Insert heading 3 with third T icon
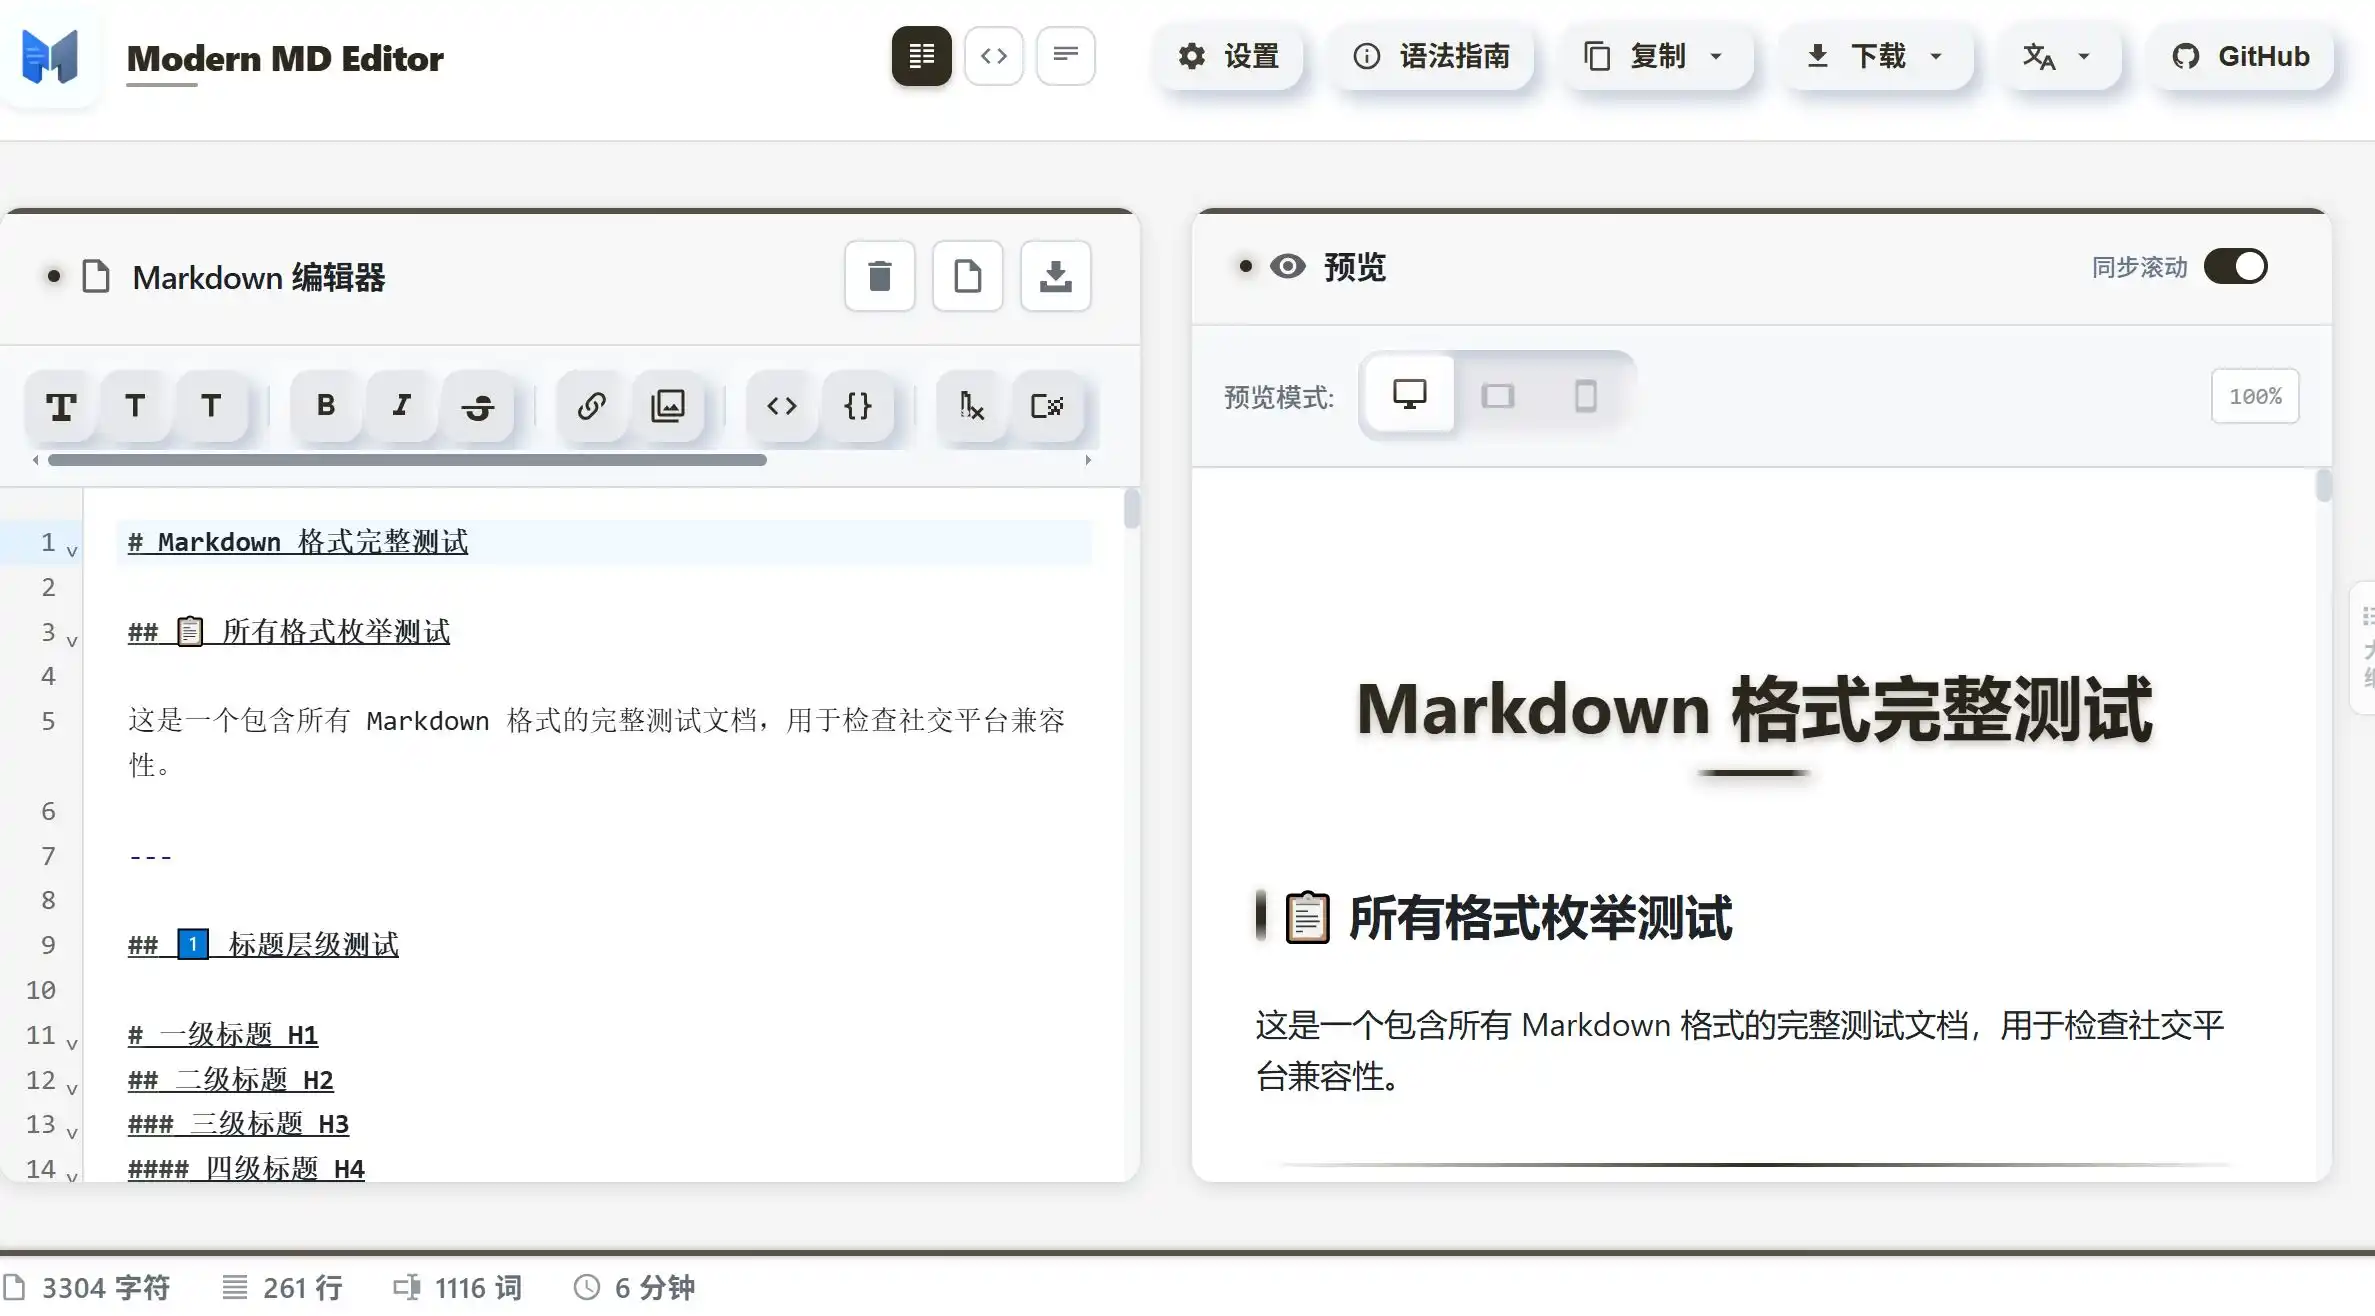2375x1316 pixels. (211, 406)
